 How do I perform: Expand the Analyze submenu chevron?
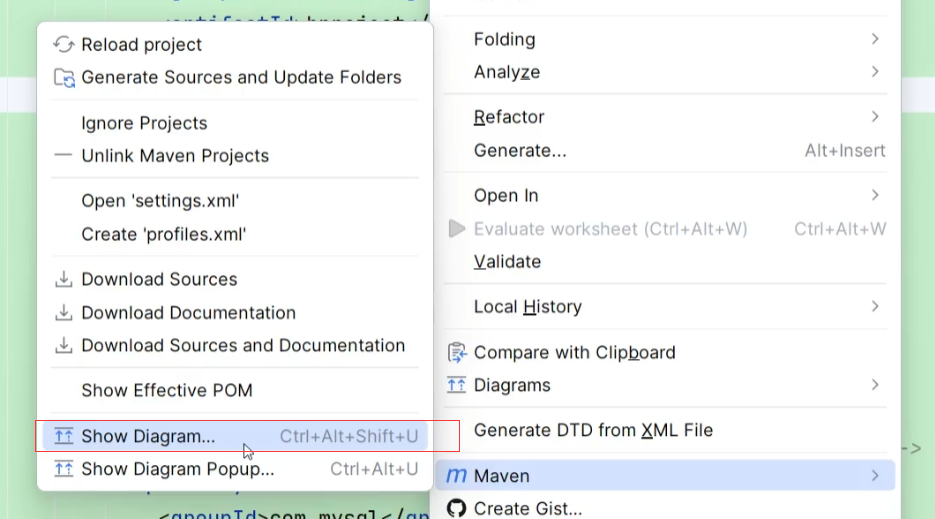(875, 72)
